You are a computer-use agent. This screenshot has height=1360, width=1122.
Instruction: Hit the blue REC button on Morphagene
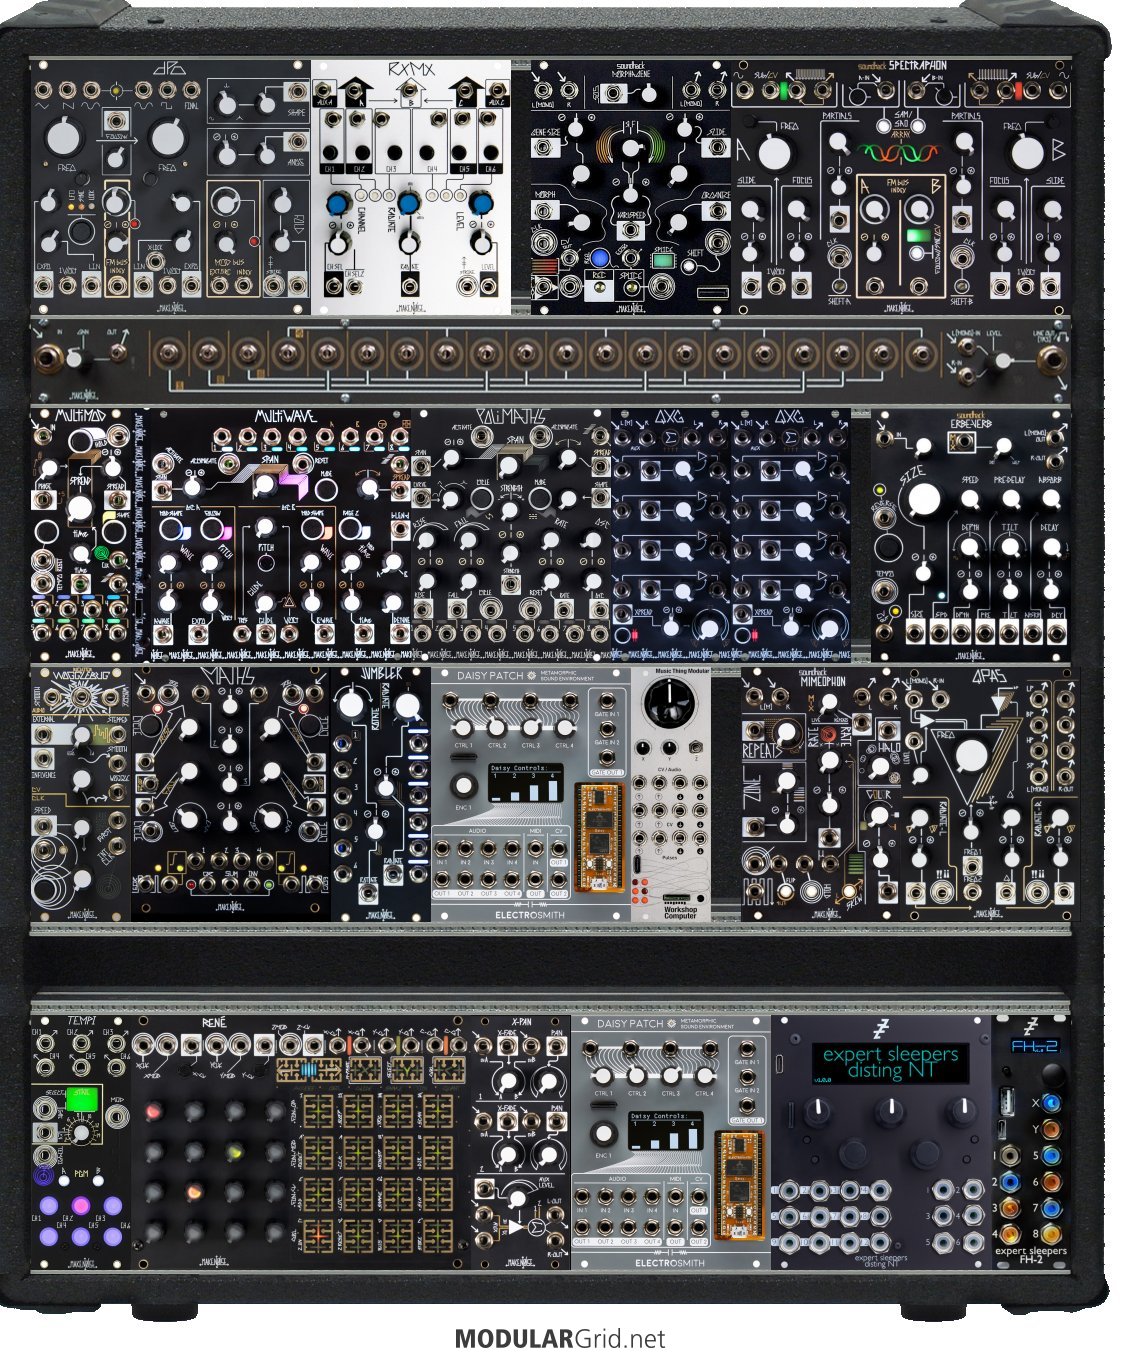pyautogui.click(x=600, y=260)
